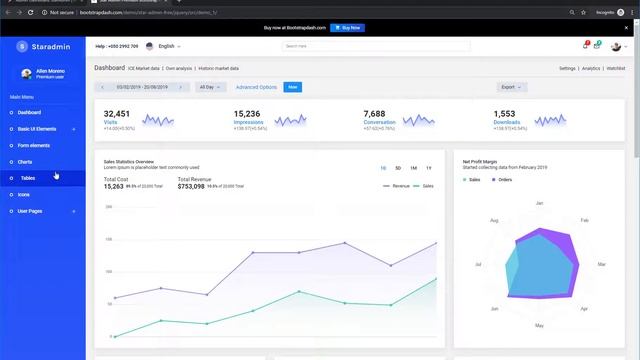
Task: Open Analytics link at top right
Action: click(x=591, y=69)
